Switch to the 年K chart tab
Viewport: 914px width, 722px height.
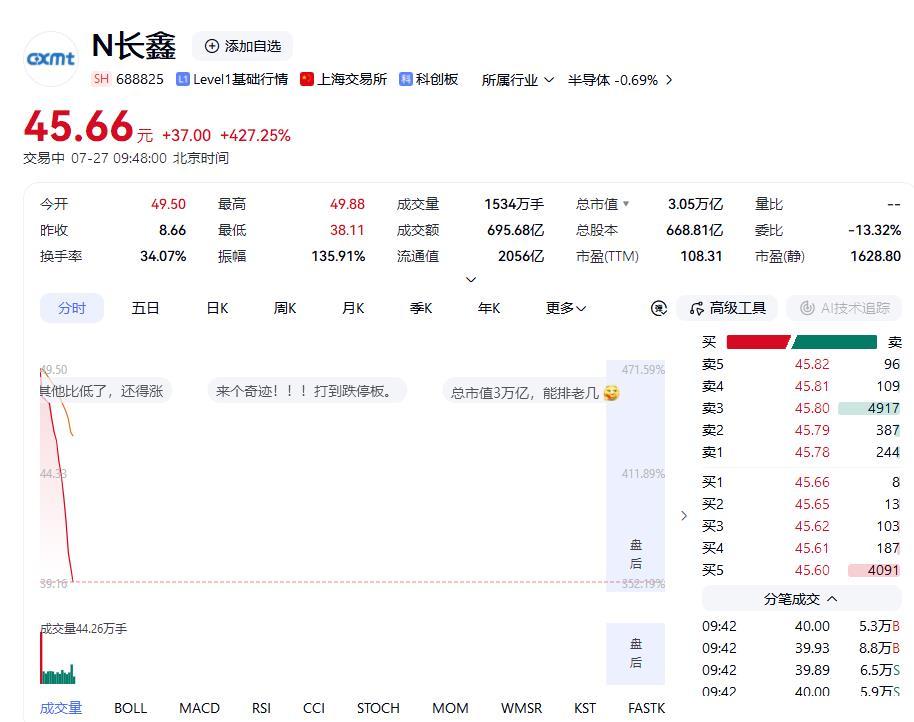pos(489,308)
